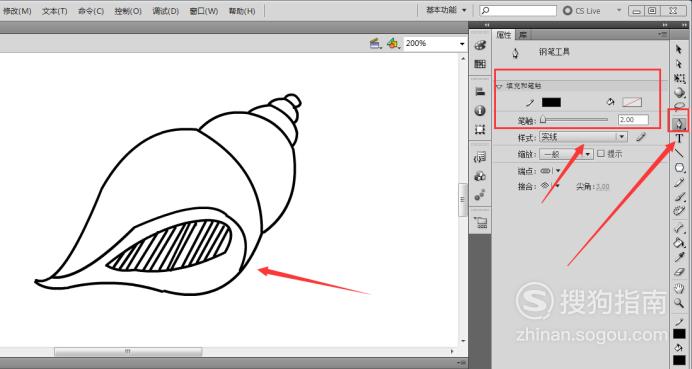Image resolution: width=692 pixels, height=369 pixels.
Task: Select the Hand tool
Action: click(679, 289)
